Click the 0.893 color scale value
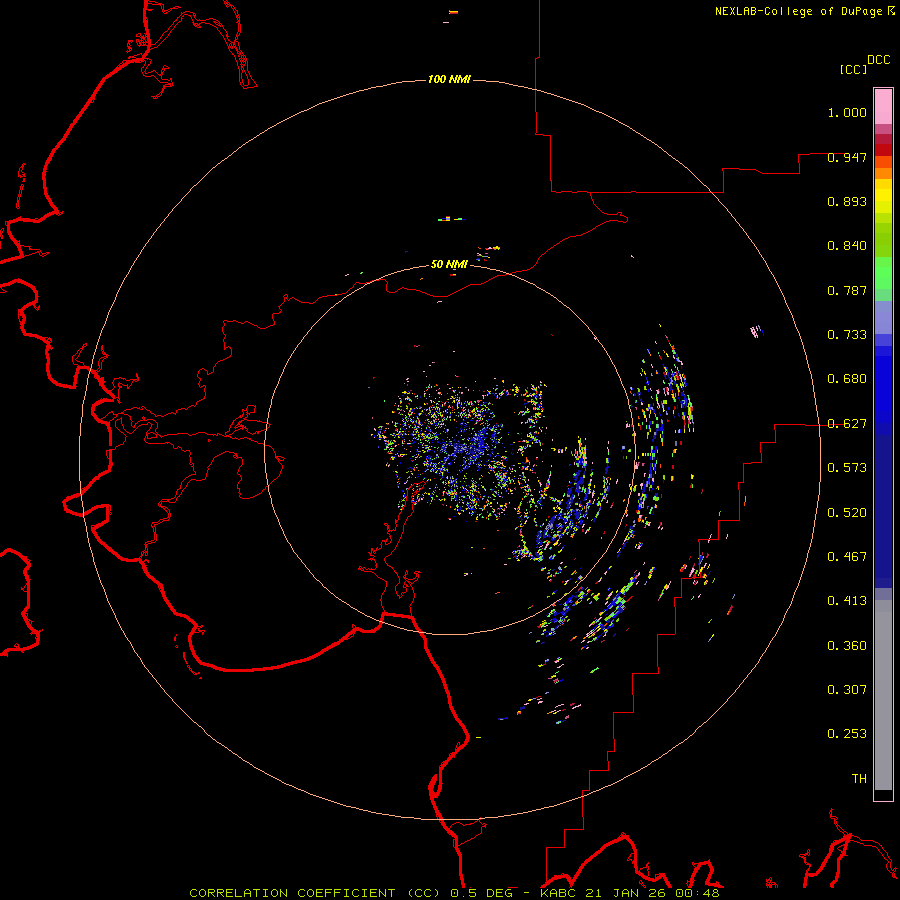This screenshot has height=900, width=900. (847, 201)
